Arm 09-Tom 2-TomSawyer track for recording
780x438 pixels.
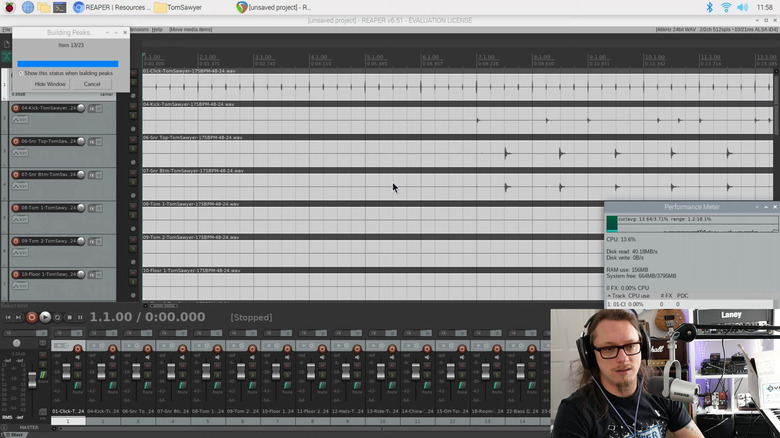(16, 241)
